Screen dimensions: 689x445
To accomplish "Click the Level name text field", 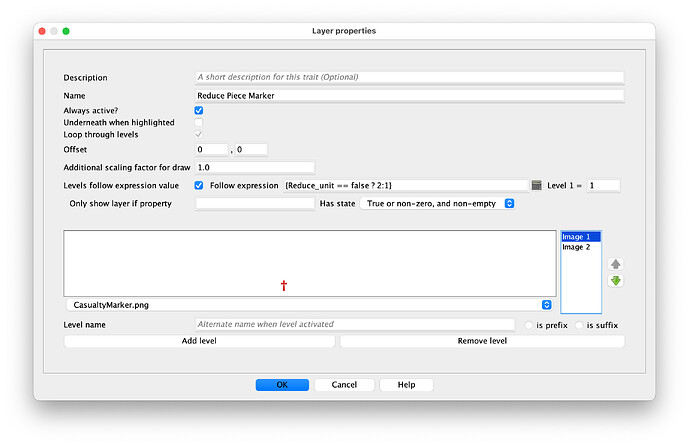I will pos(354,324).
